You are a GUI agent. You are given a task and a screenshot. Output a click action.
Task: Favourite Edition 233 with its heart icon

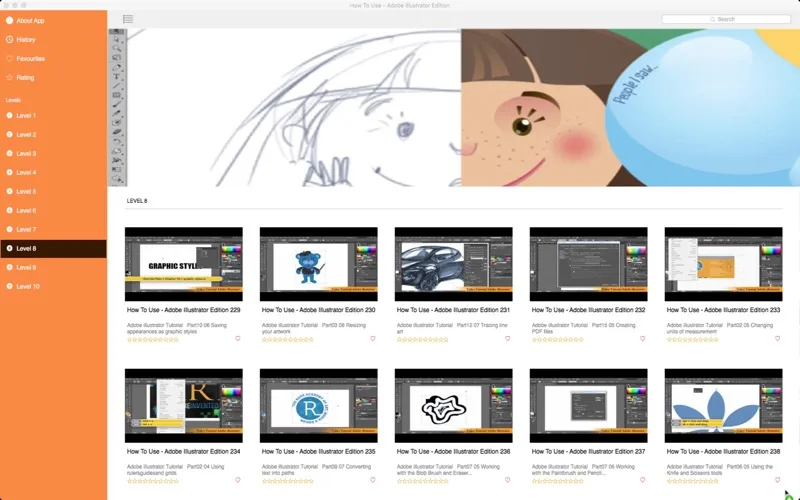coord(778,338)
